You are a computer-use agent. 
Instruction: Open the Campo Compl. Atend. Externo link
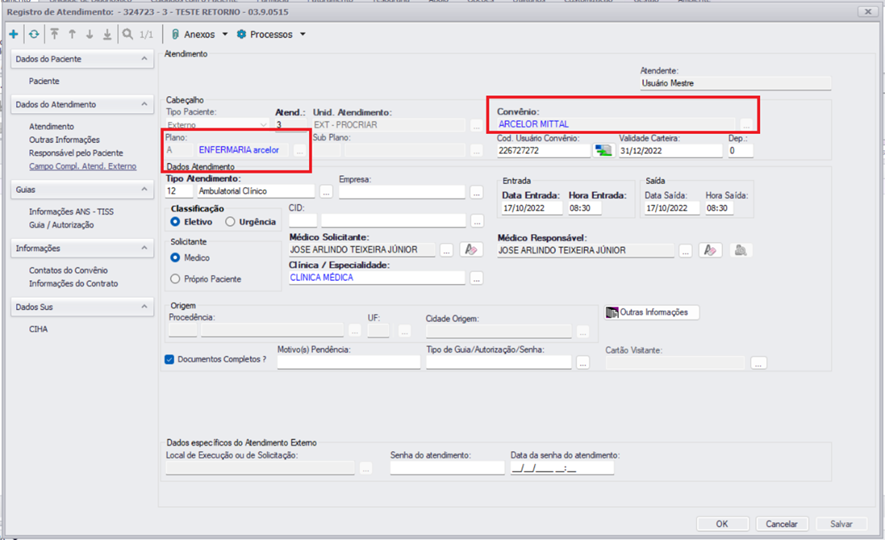tap(82, 166)
